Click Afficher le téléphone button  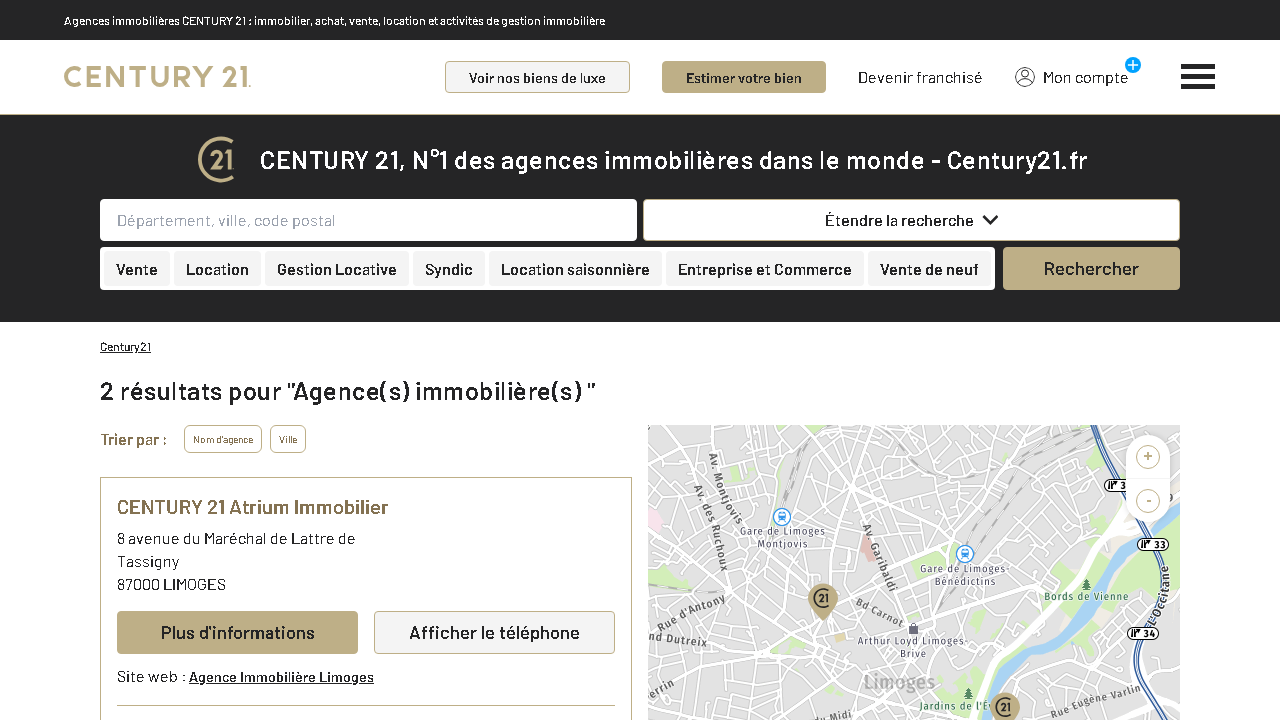coord(494,633)
